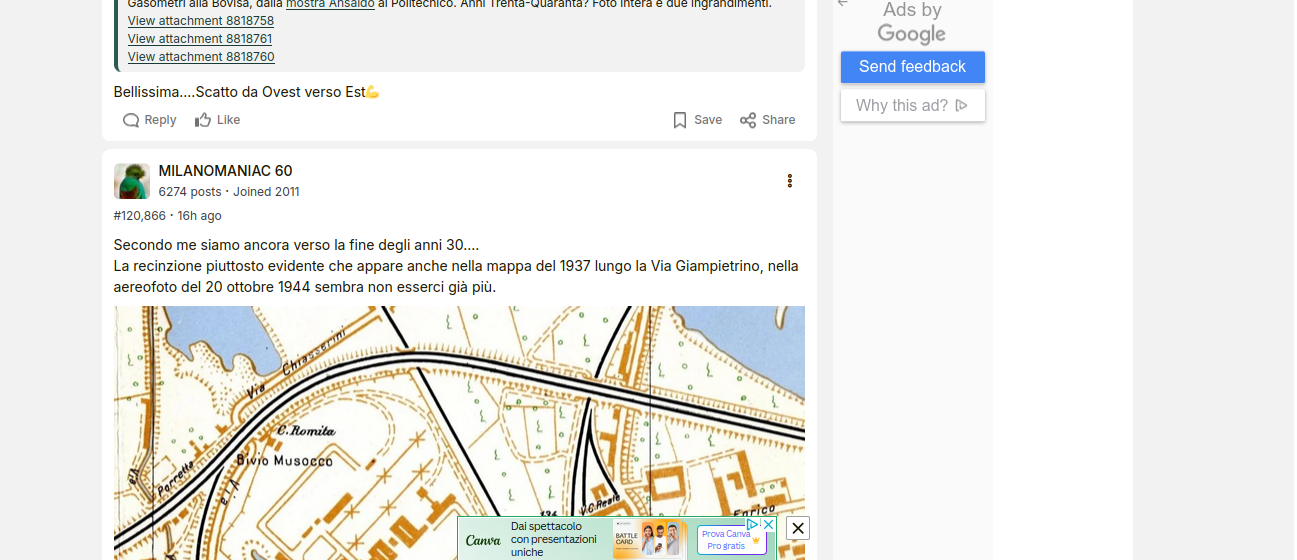Open MILANOMANIAC 60's avatar picture

point(132,181)
